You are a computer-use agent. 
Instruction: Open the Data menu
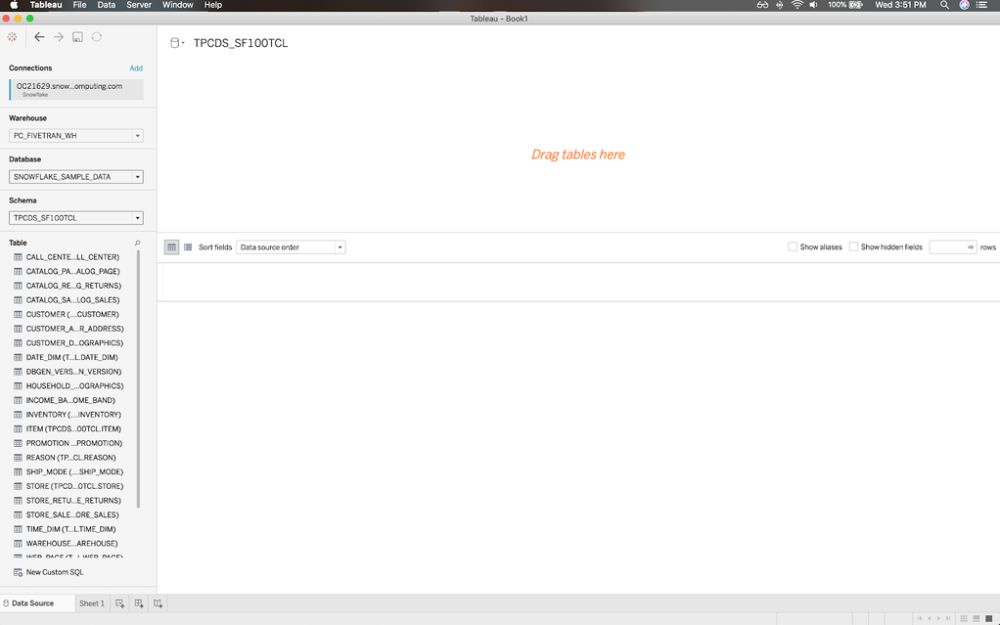pos(107,5)
